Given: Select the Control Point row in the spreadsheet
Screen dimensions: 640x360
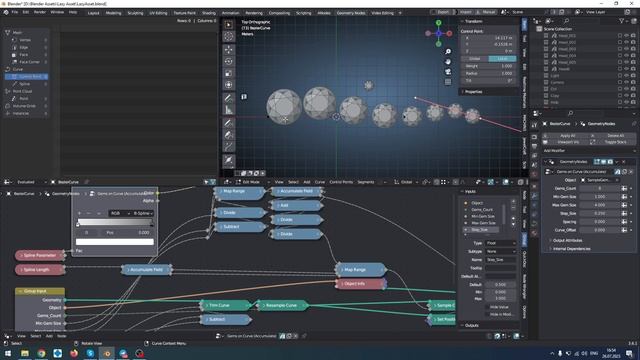Looking at the screenshot, I should [27, 77].
